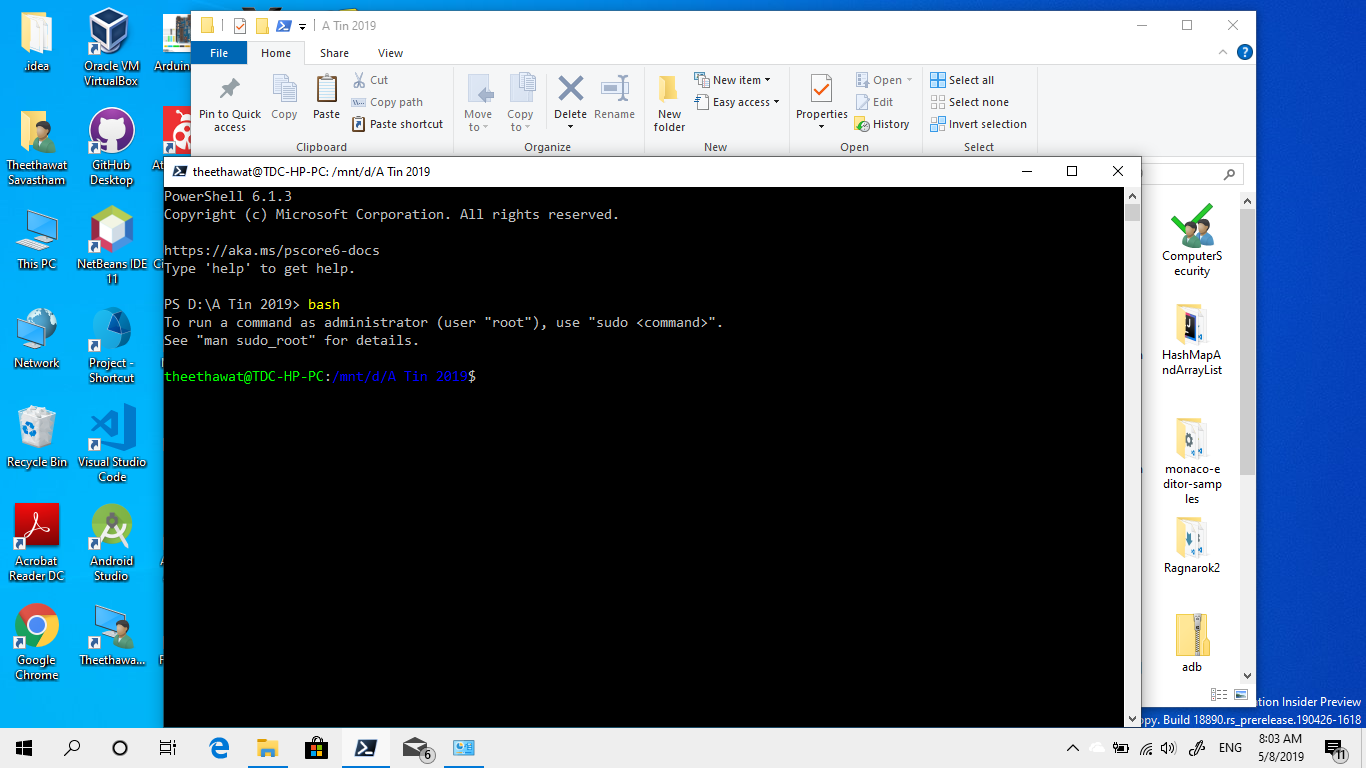The width and height of the screenshot is (1366, 768).
Task: Click Invert selection in ribbon
Action: pyautogui.click(x=978, y=124)
